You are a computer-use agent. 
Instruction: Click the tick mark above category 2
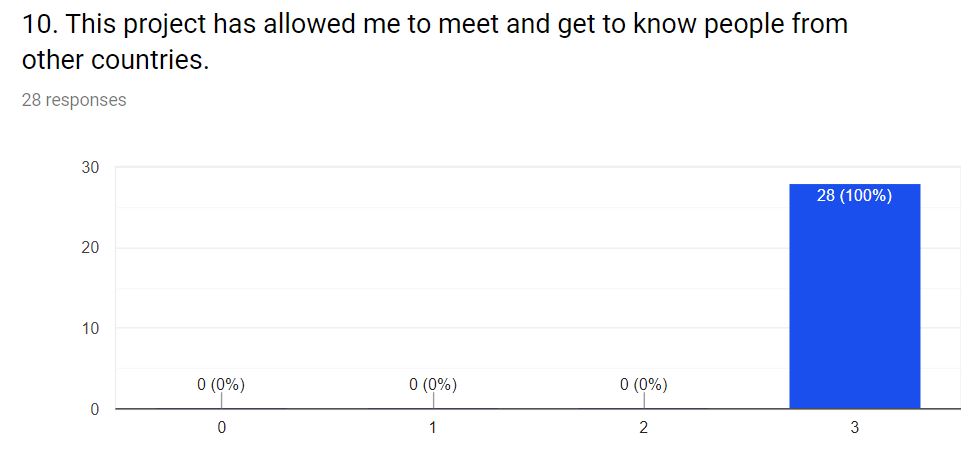coord(644,400)
